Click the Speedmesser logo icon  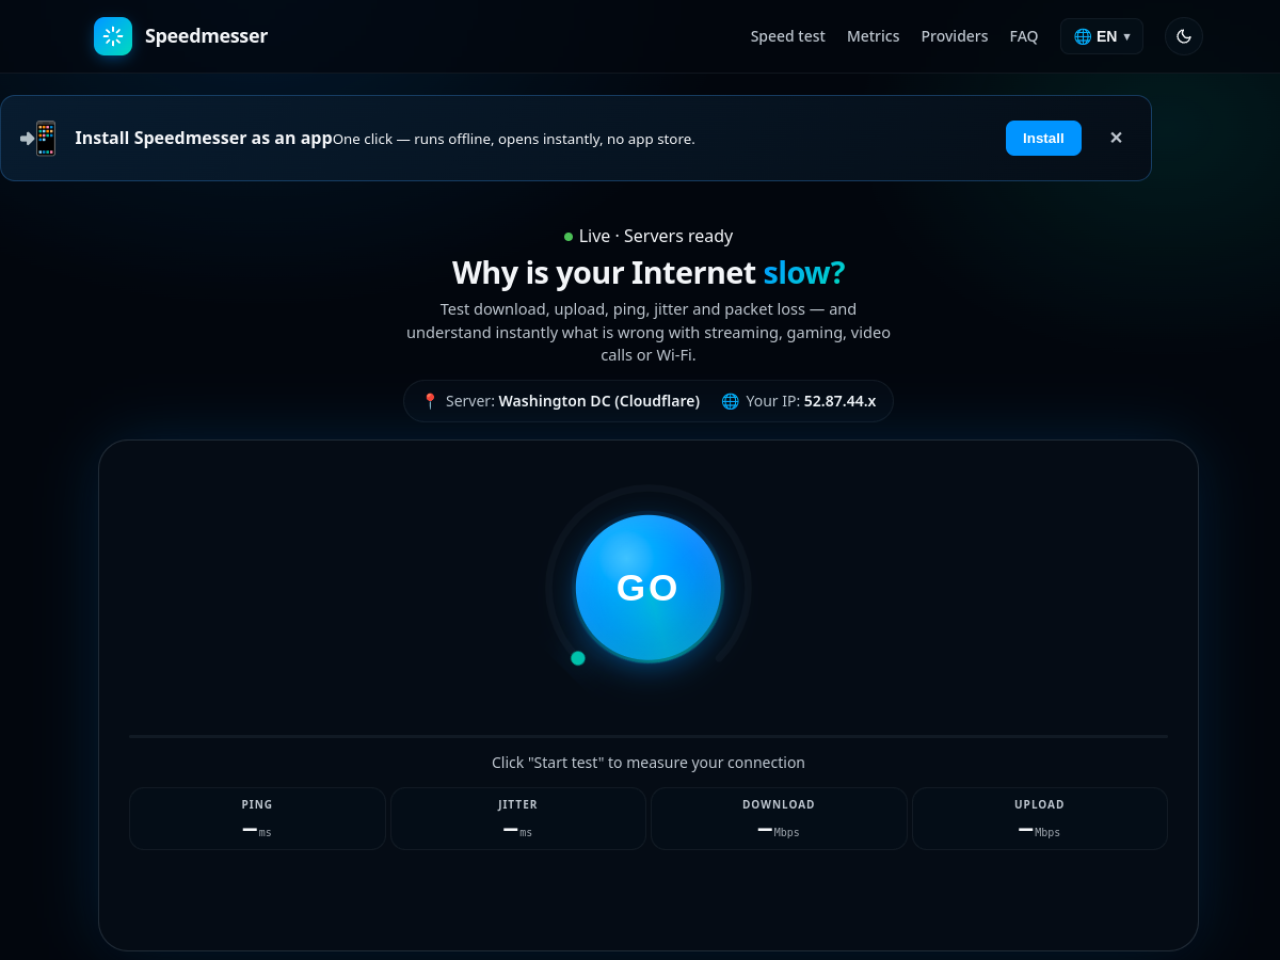(113, 36)
